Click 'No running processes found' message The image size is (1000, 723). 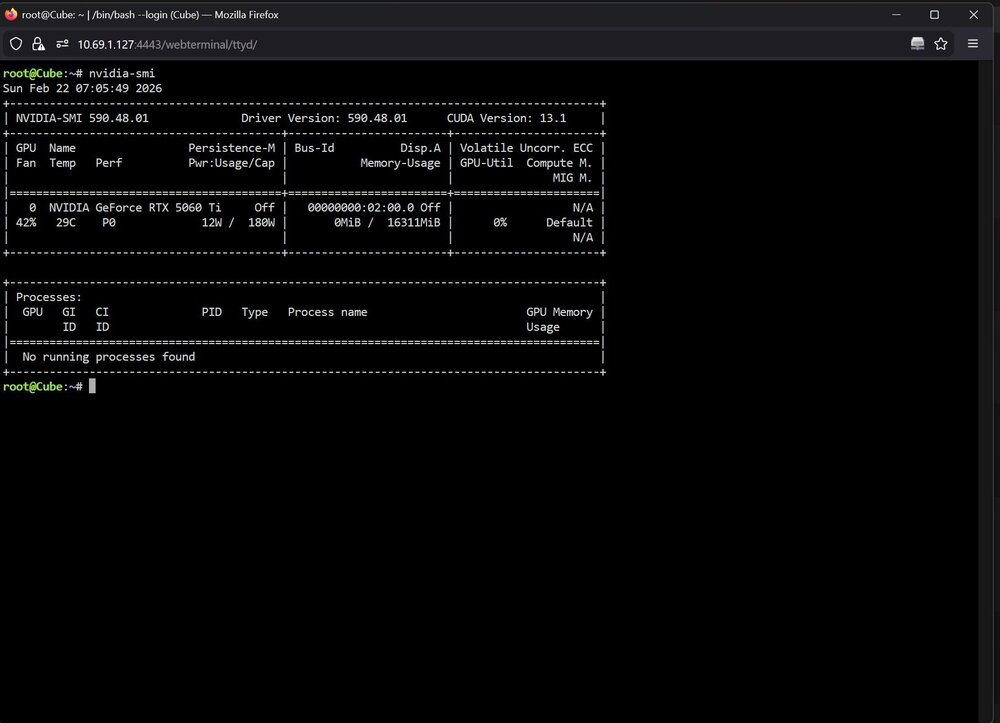109,357
